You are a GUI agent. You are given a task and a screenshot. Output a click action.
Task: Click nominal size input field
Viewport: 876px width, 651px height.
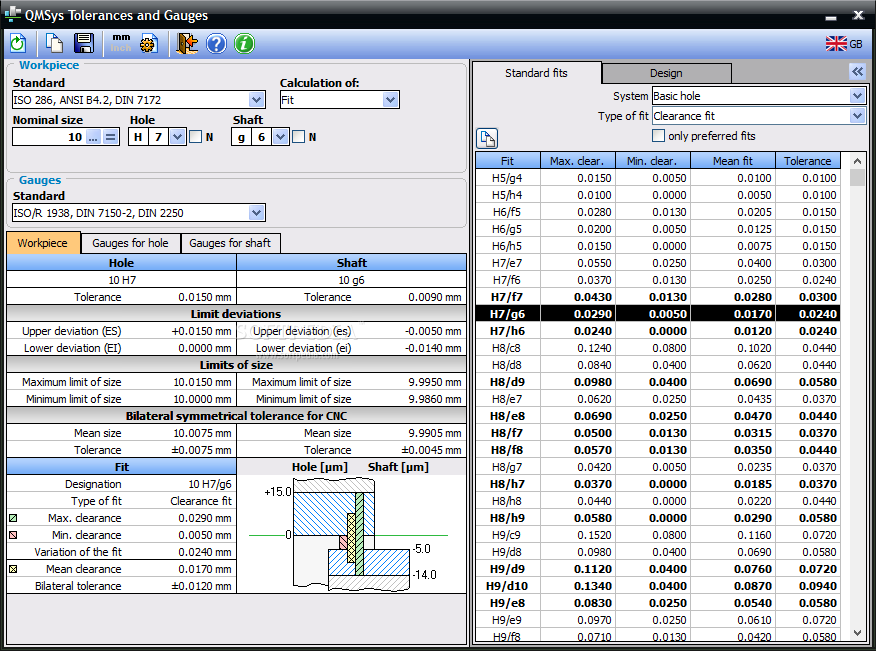click(x=49, y=137)
